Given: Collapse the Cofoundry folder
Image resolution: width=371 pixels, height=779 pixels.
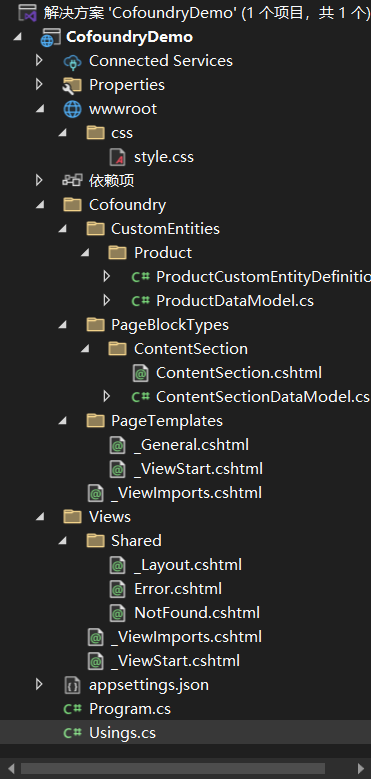Looking at the screenshot, I should point(39,205).
